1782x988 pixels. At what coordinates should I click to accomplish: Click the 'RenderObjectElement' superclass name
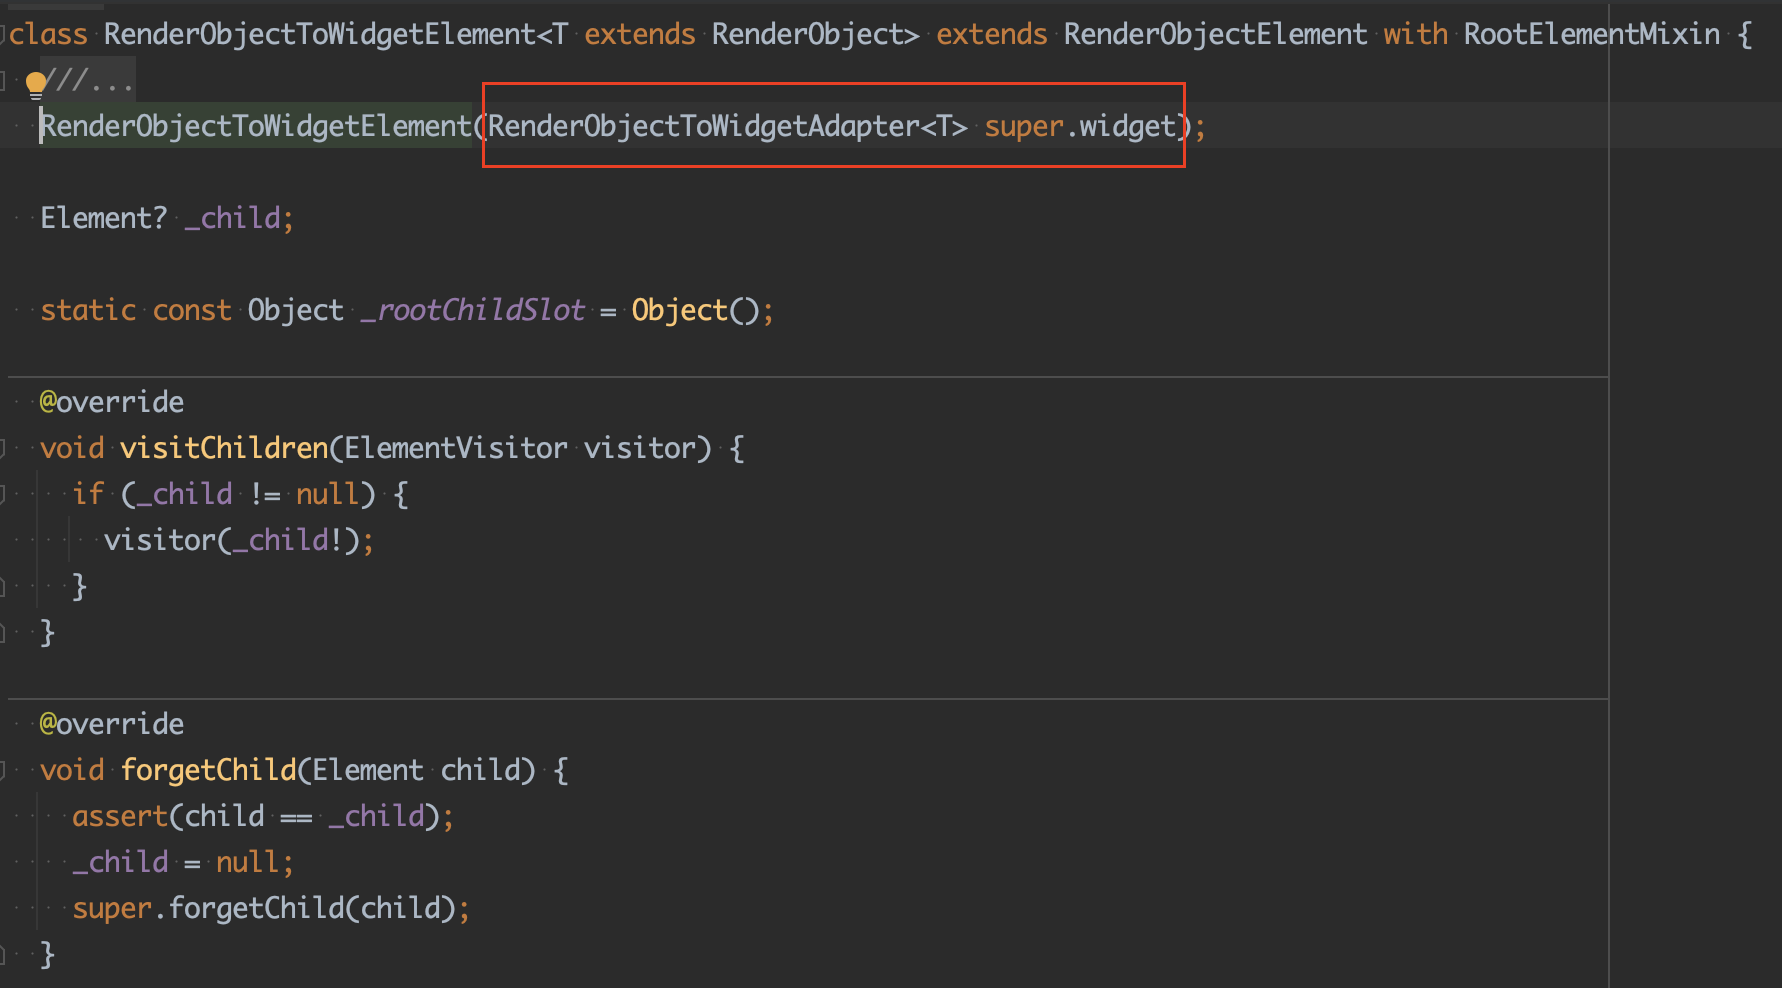[x=1215, y=35]
